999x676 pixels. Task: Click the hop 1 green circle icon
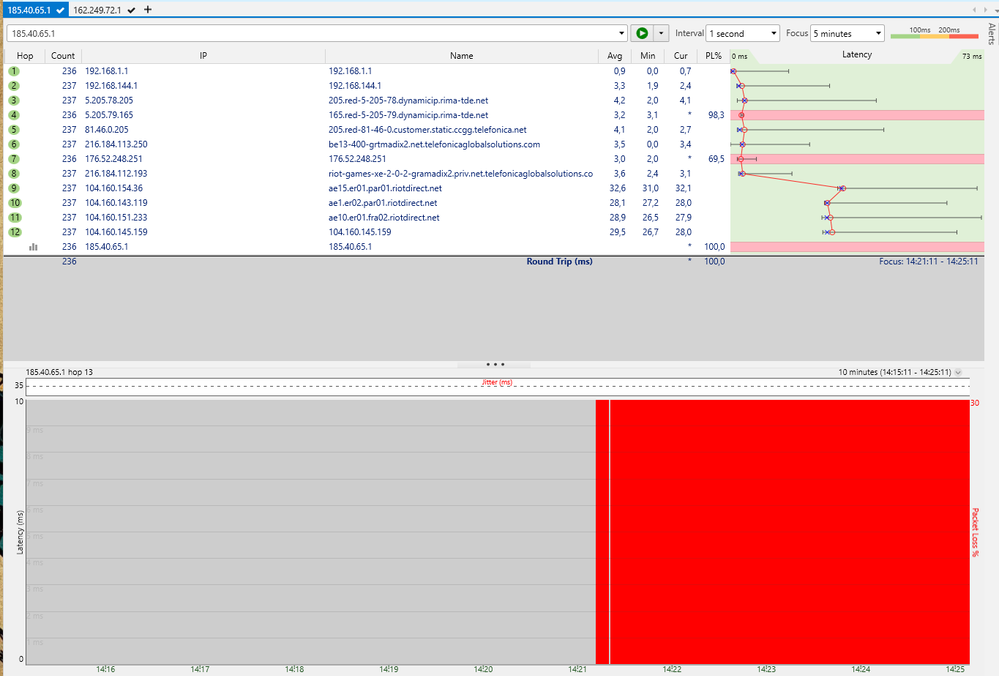coord(14,72)
